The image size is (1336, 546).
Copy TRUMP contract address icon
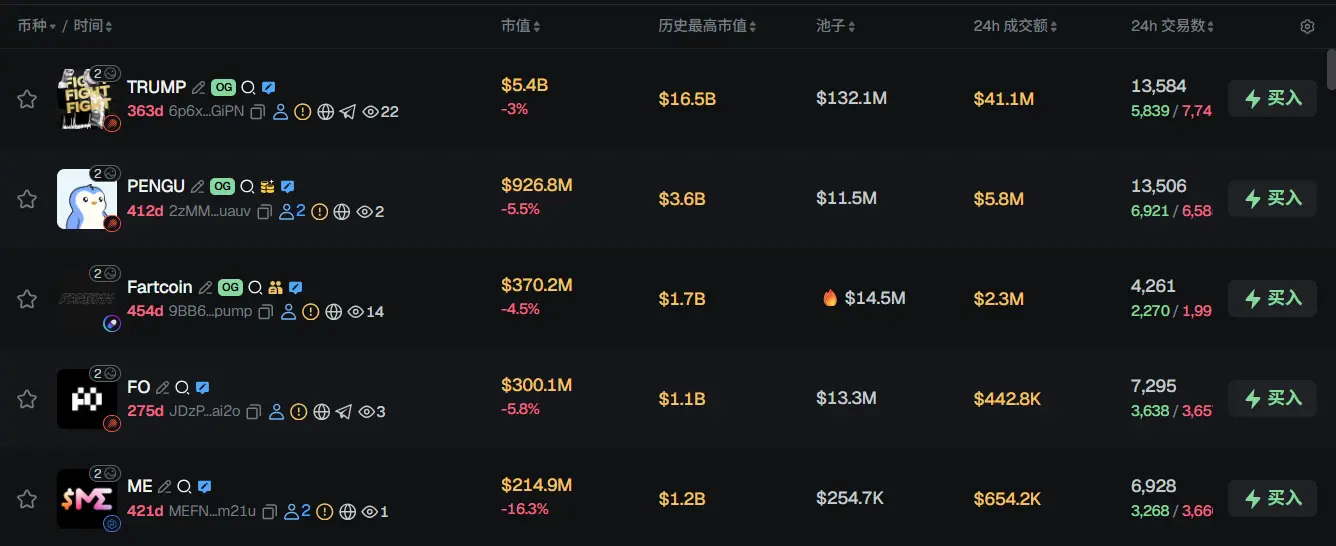point(257,112)
